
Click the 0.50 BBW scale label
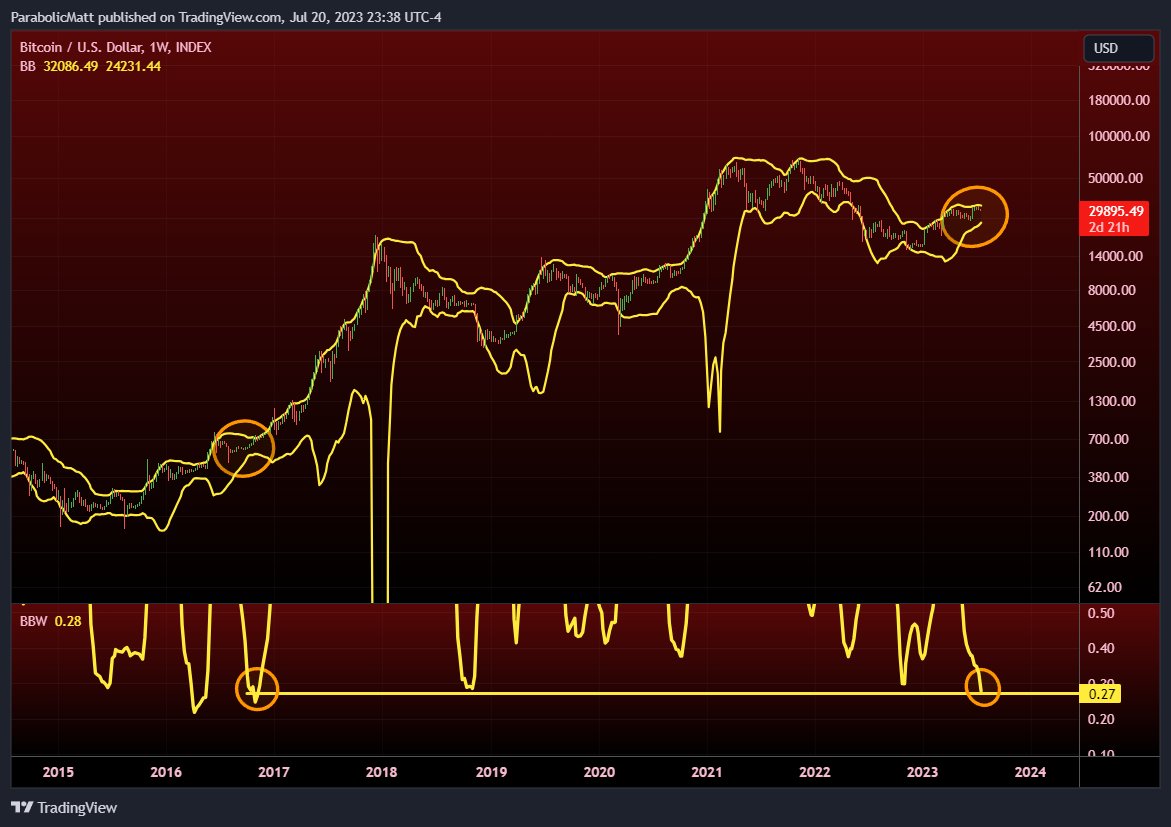coord(1102,613)
